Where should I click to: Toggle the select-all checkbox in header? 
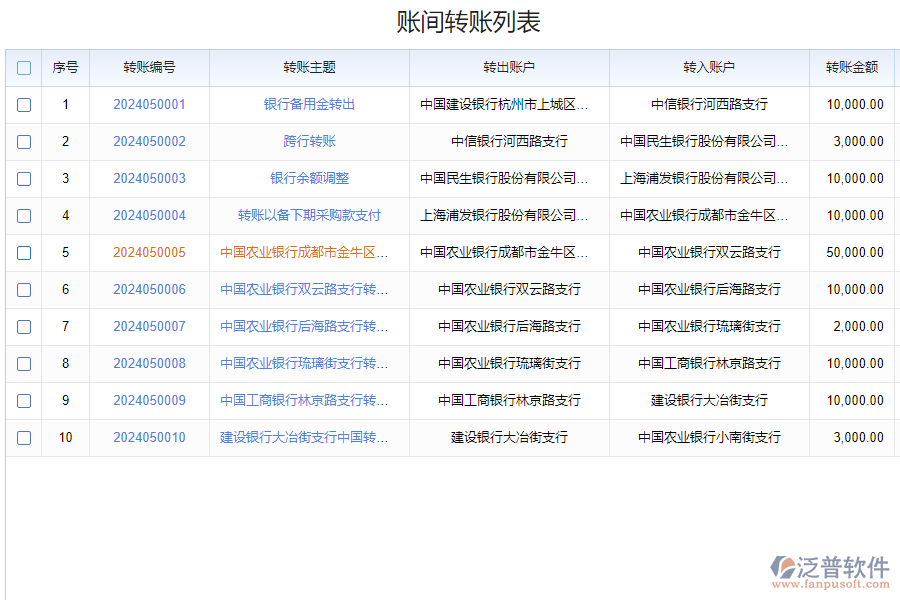(24, 68)
